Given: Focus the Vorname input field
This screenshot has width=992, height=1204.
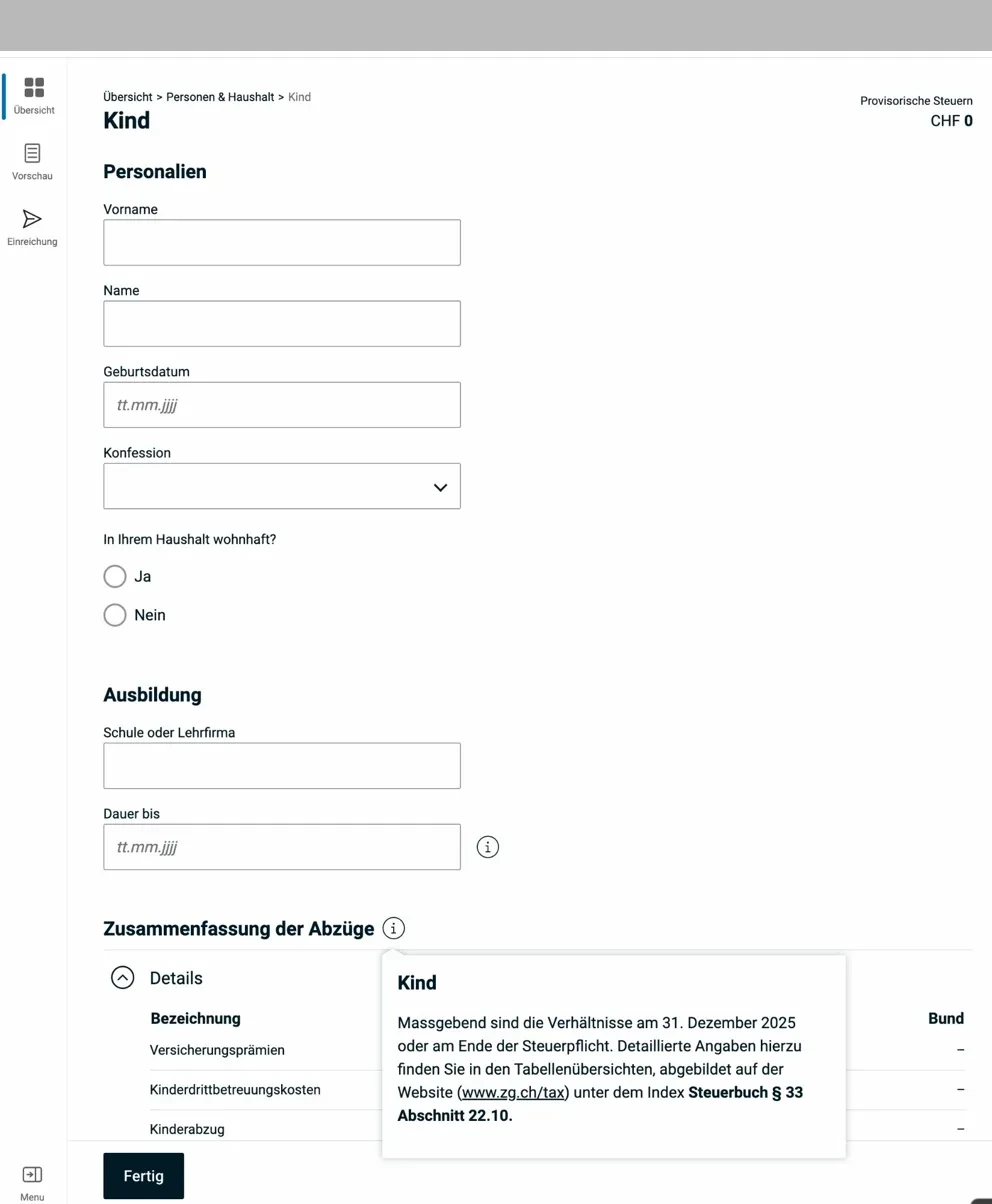Looking at the screenshot, I should coord(282,242).
